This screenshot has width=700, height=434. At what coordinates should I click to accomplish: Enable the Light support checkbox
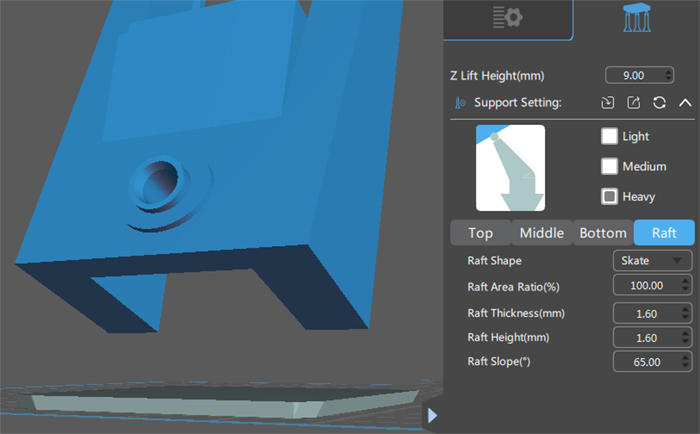(x=609, y=136)
